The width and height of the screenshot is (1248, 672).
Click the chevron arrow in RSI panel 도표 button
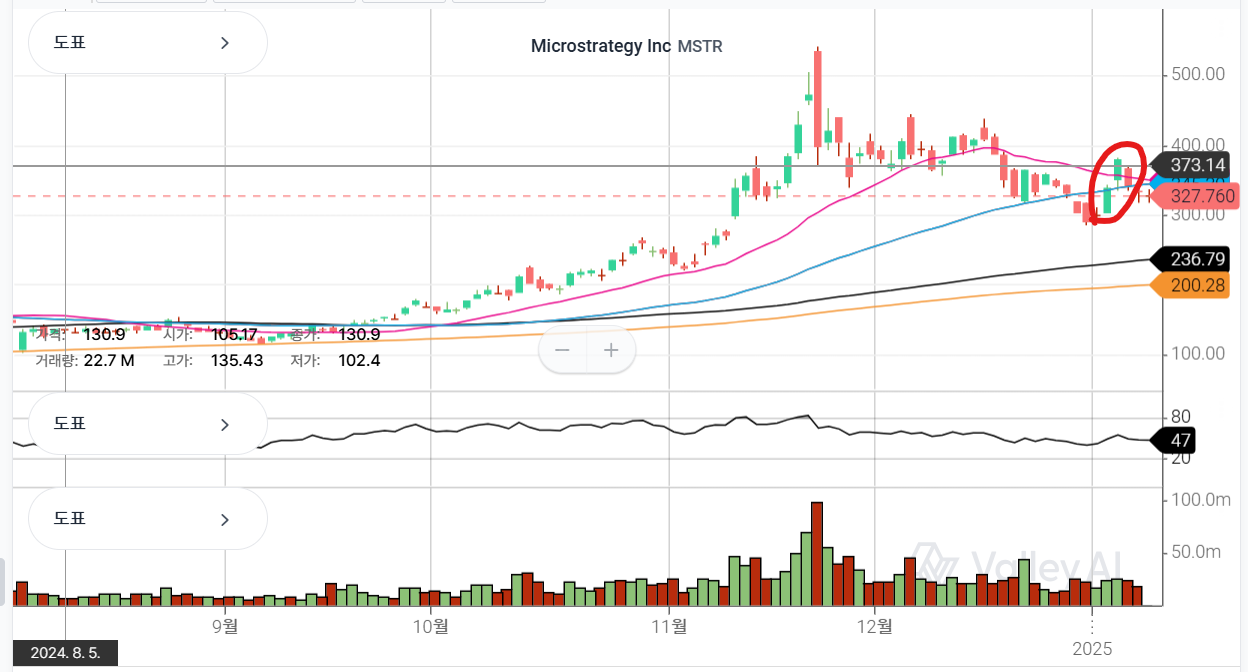225,424
